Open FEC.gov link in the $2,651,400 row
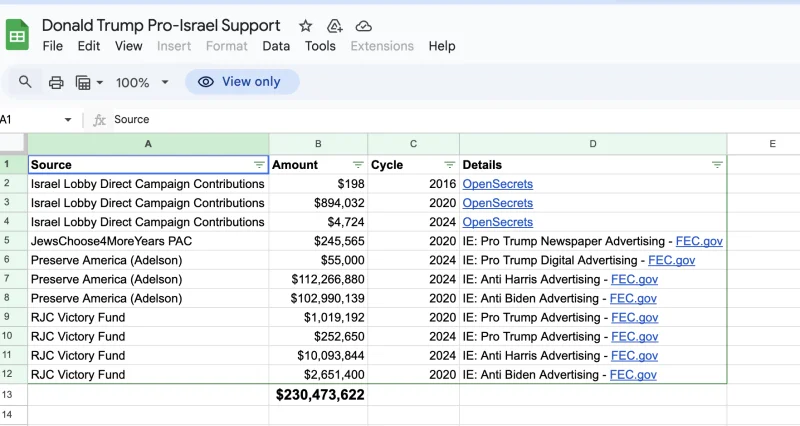The height and width of the screenshot is (426, 800). 633,375
